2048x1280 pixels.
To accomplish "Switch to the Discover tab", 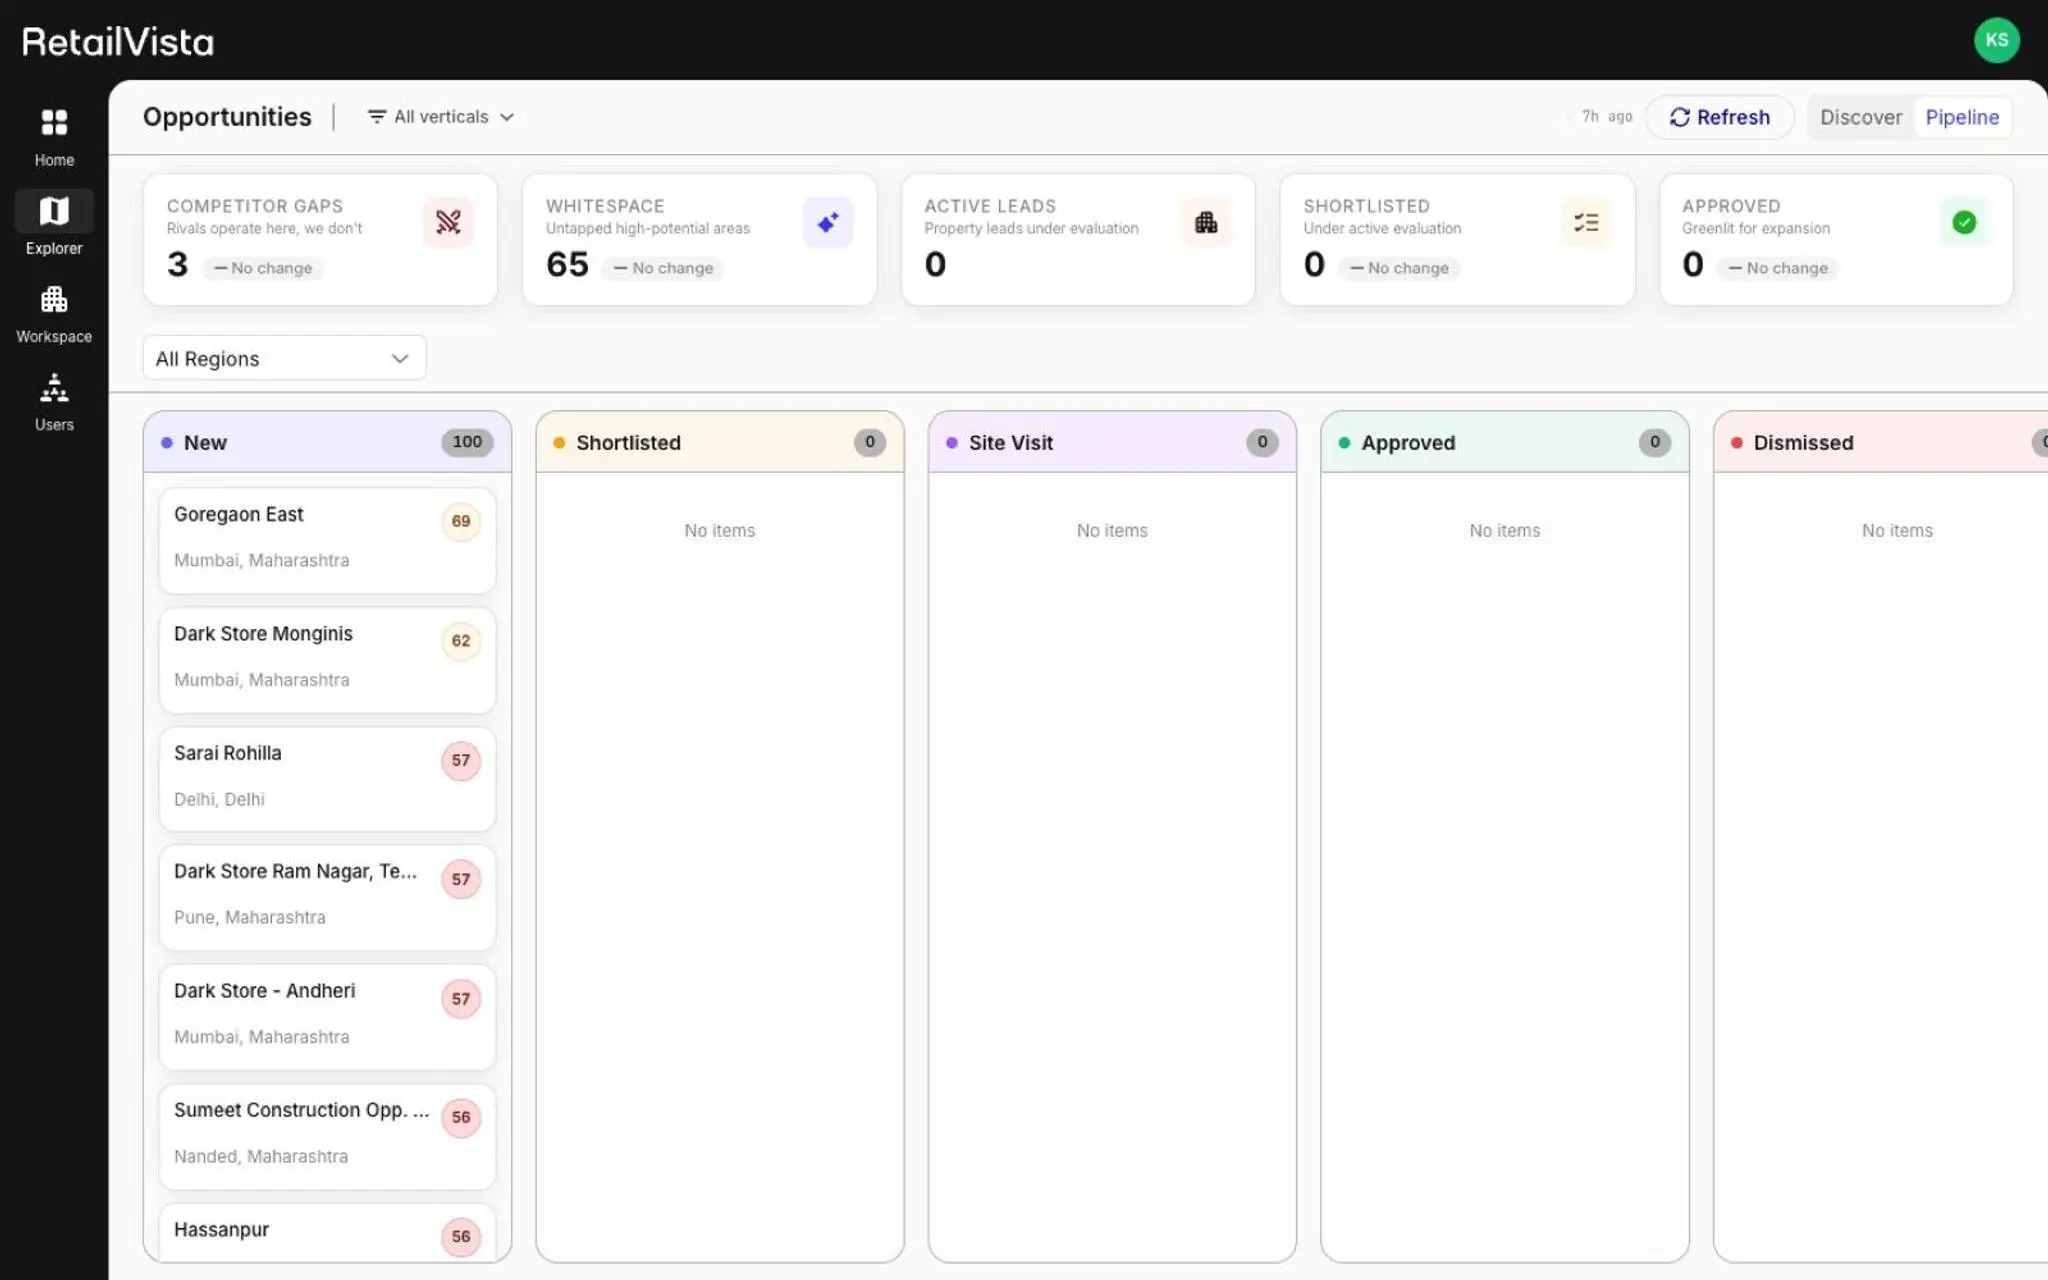I will coord(1860,117).
